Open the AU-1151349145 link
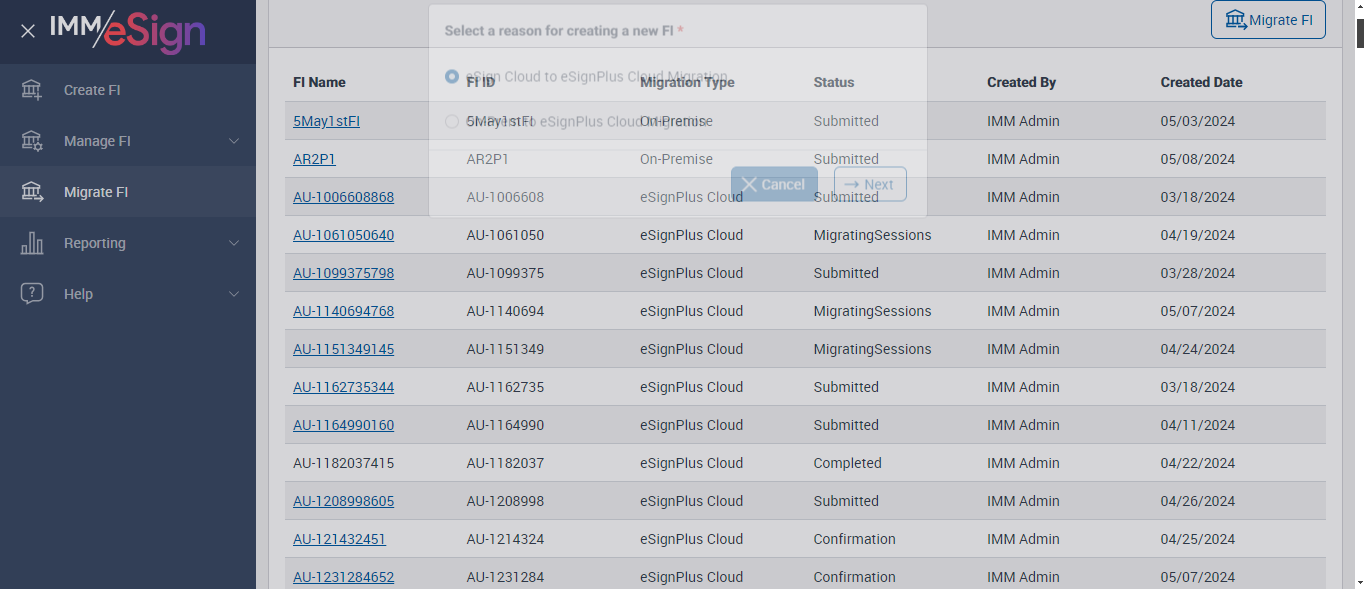1366x589 pixels. click(343, 349)
